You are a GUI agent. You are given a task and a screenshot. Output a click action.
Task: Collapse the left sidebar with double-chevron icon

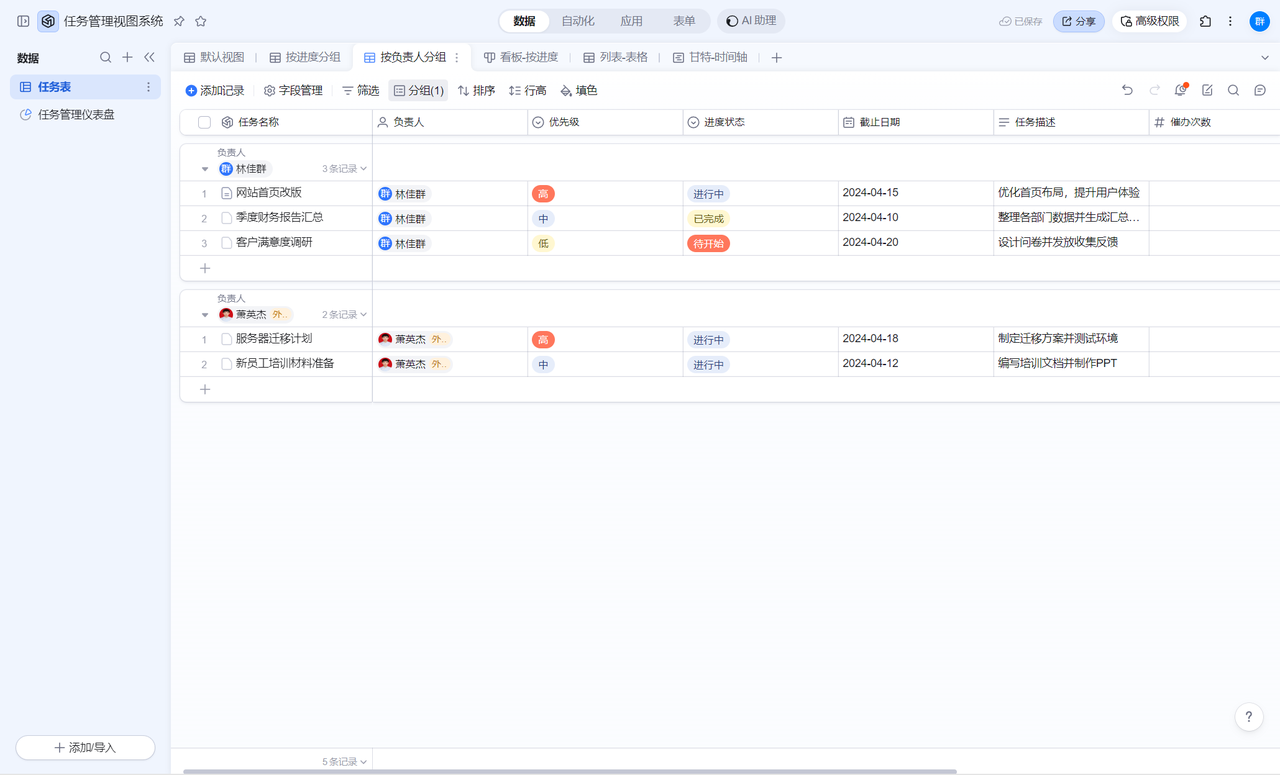click(x=149, y=58)
